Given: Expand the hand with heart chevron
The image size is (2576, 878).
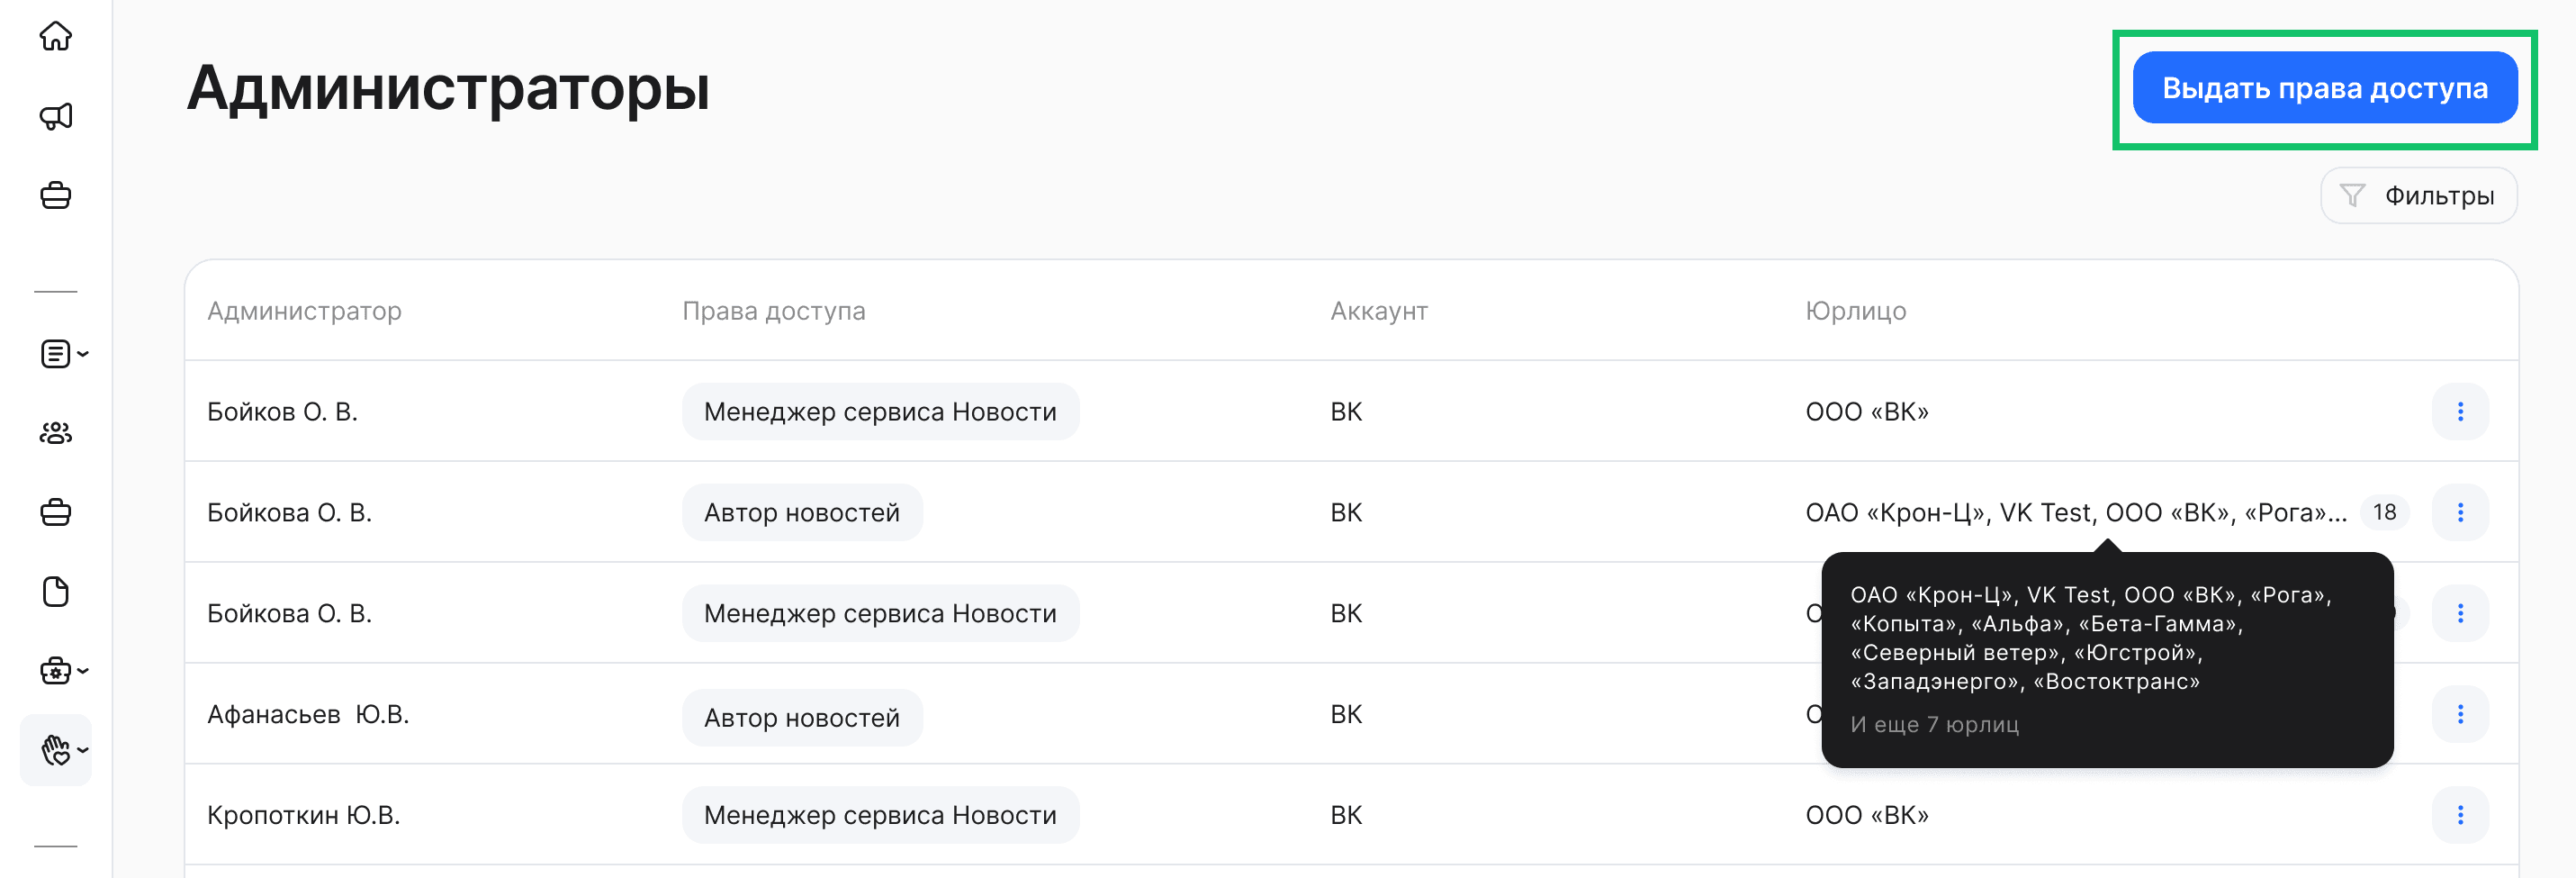Looking at the screenshot, I should tap(82, 750).
